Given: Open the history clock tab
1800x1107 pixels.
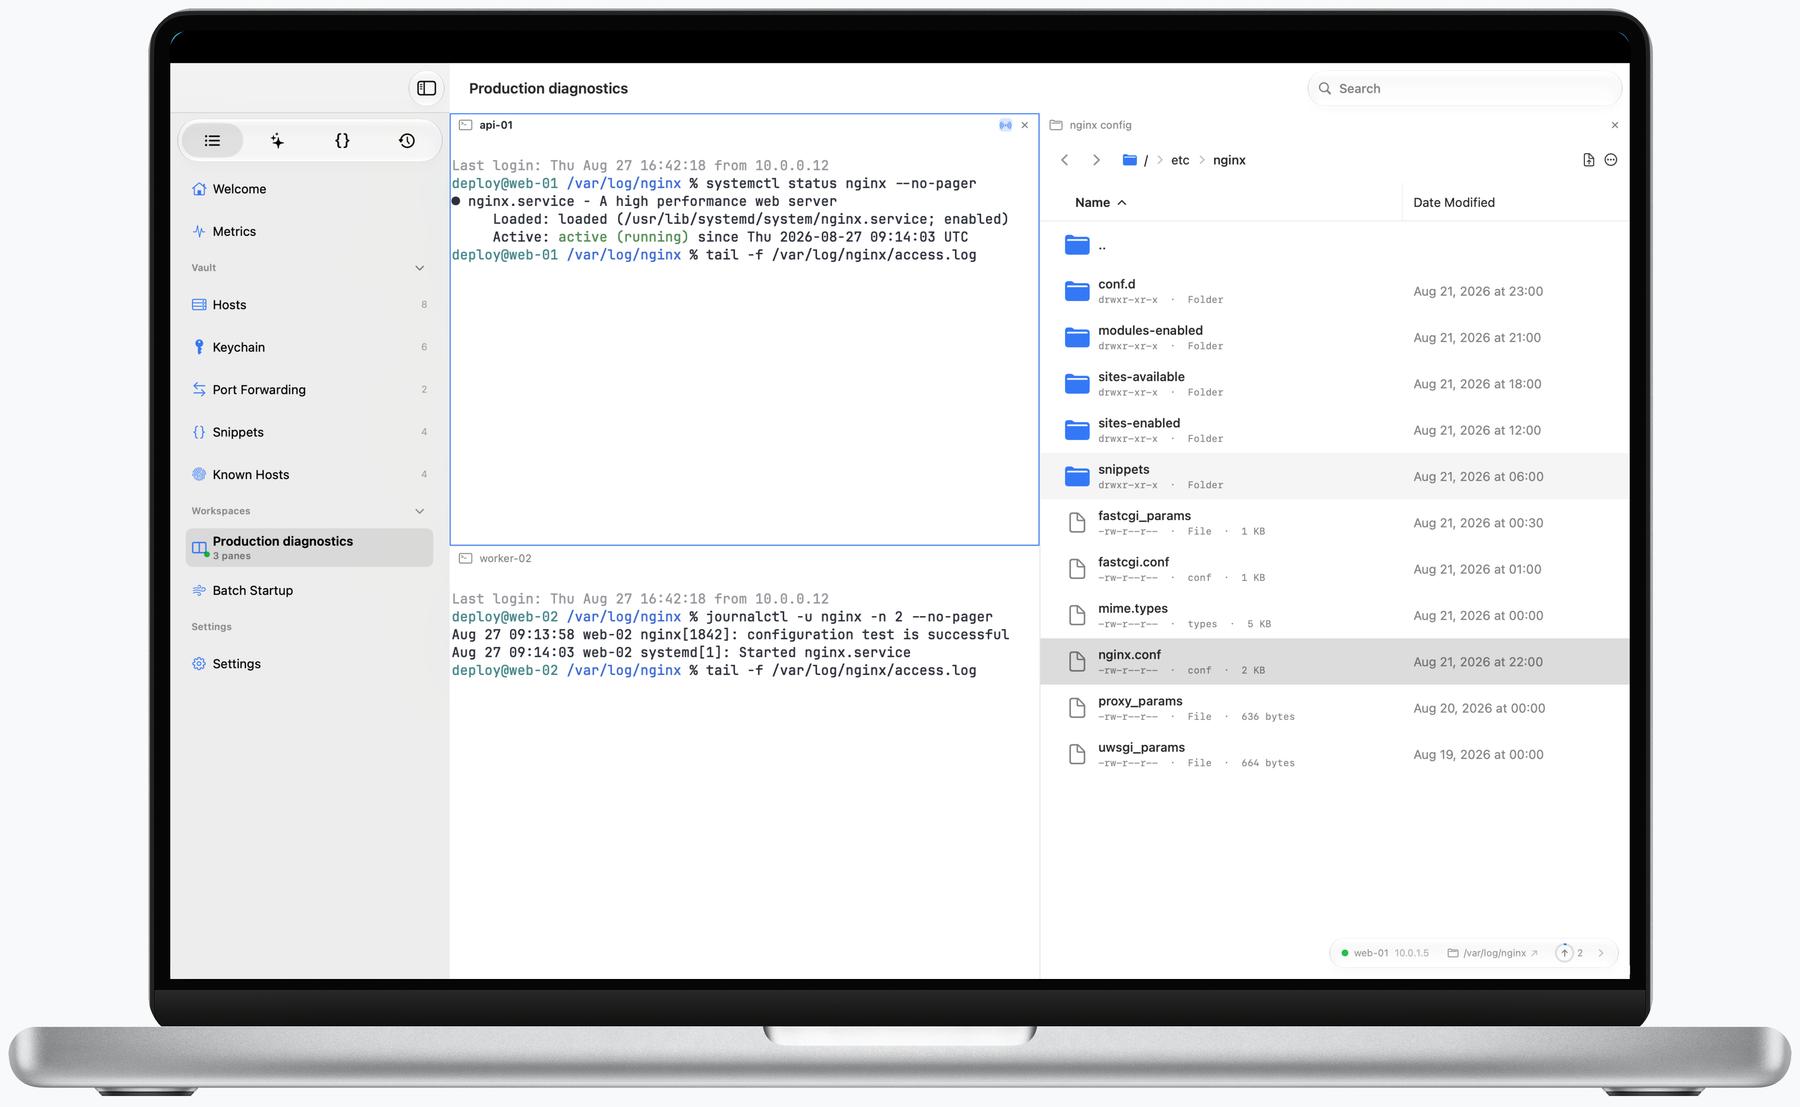Looking at the screenshot, I should [407, 141].
